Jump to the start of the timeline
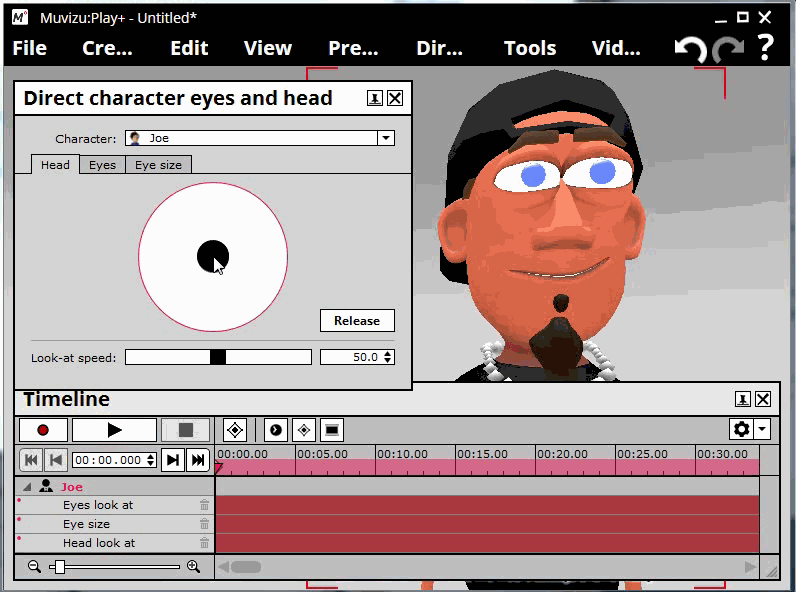796x592 pixels. tap(31, 460)
